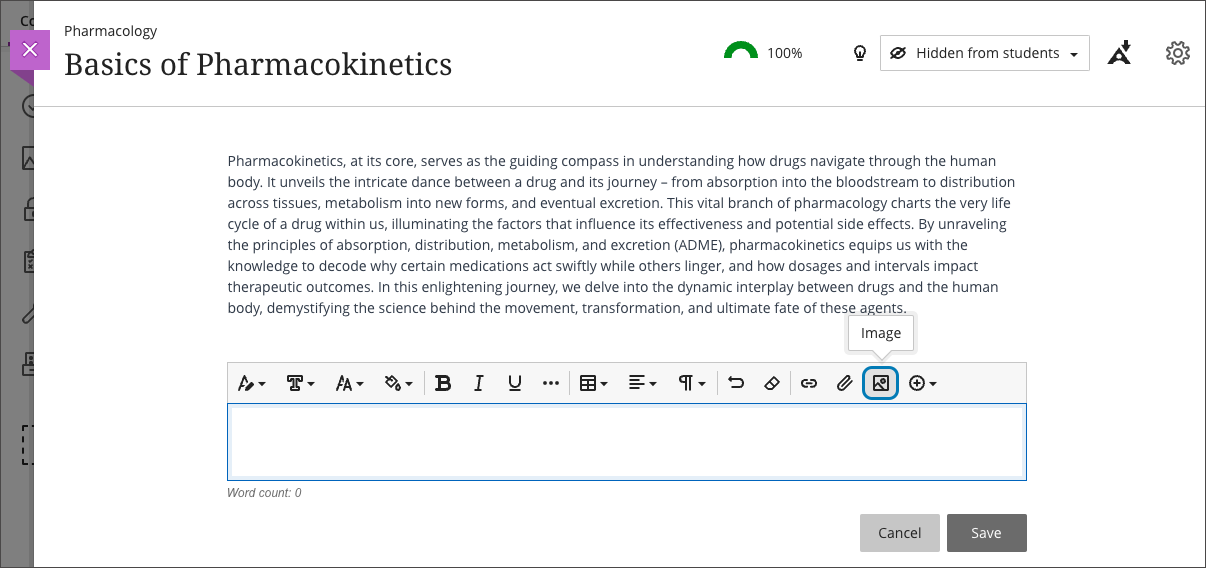1206x568 pixels.
Task: Click the Cancel button
Action: point(899,533)
